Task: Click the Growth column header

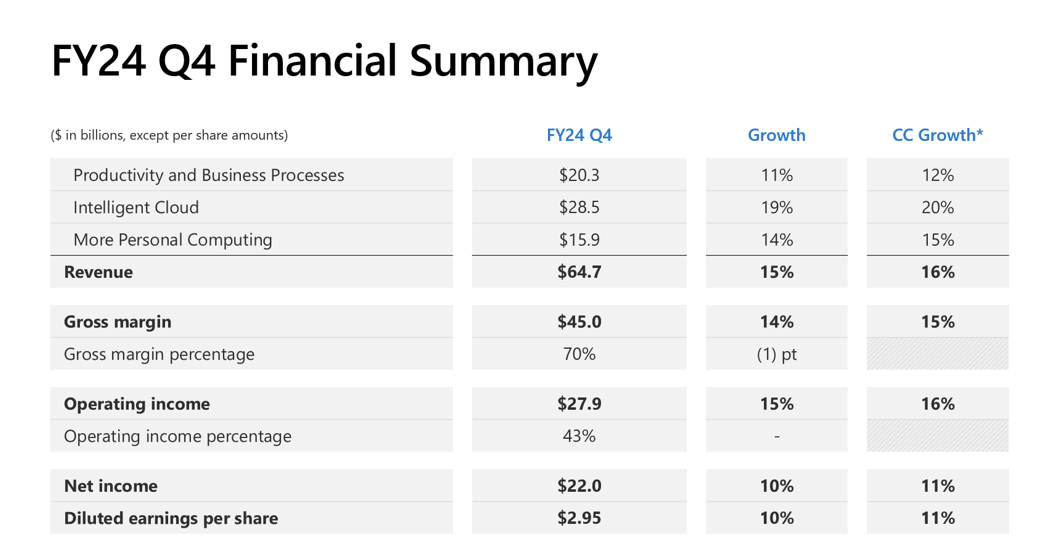Action: [776, 135]
